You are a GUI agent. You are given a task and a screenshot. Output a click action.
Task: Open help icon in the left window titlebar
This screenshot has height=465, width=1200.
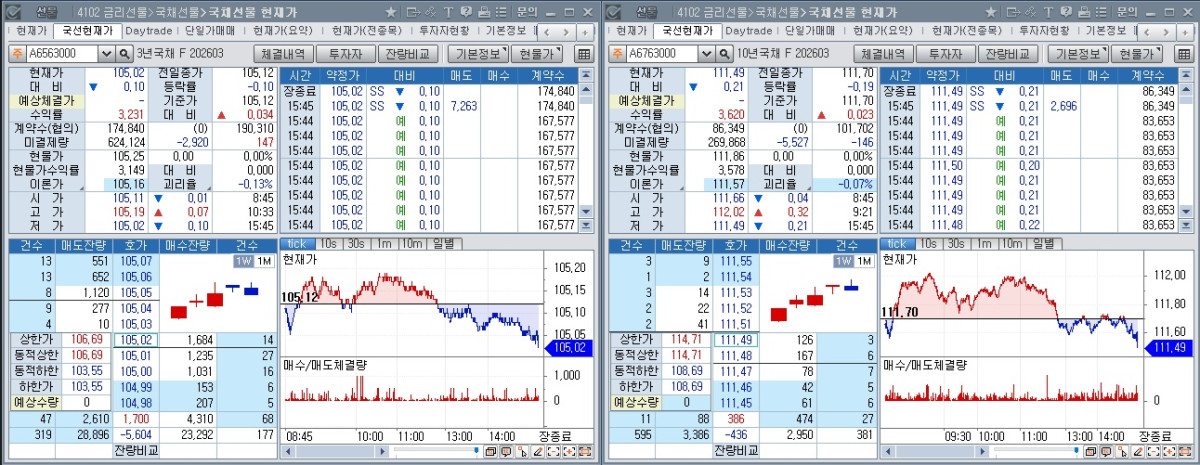(466, 11)
